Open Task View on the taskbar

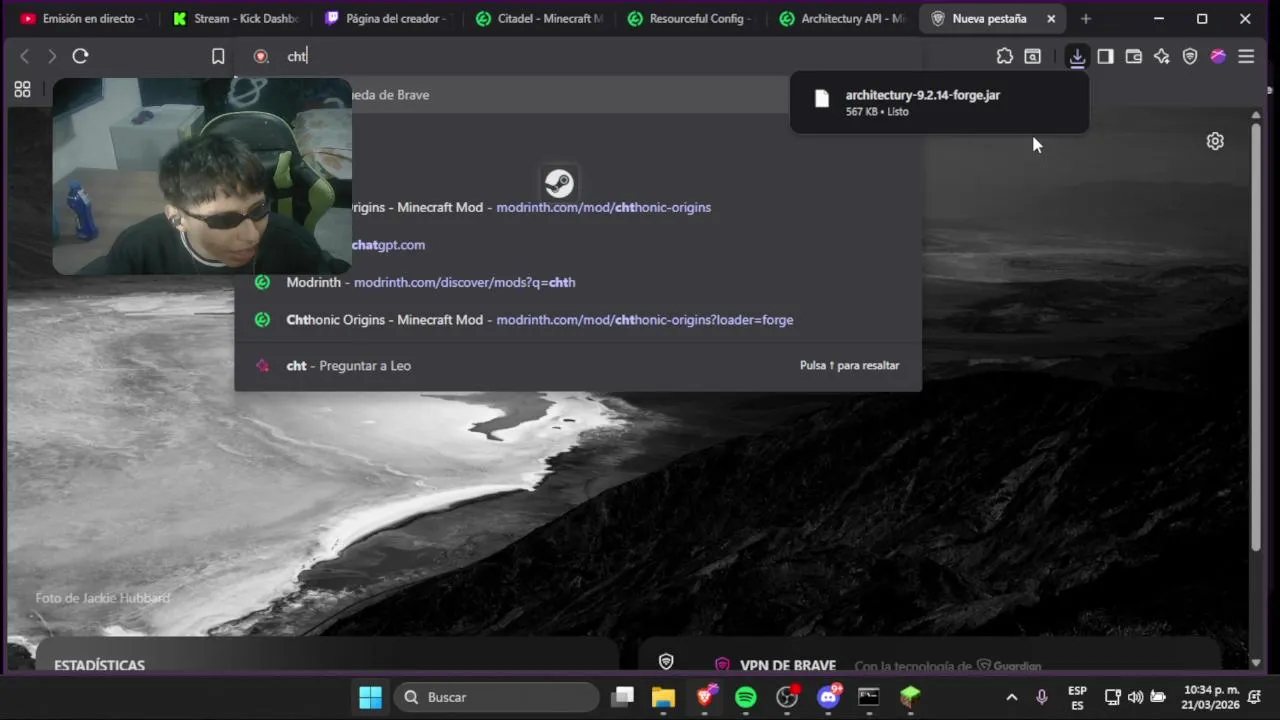[x=623, y=697]
